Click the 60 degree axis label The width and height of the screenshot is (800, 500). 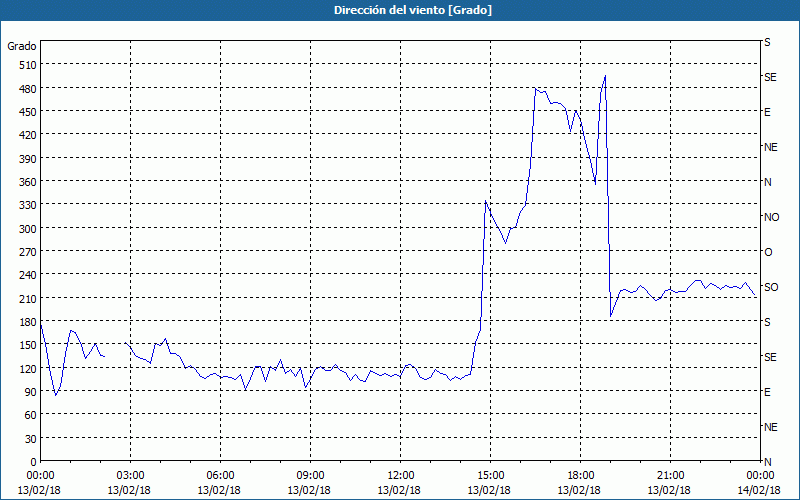pyautogui.click(x=30, y=415)
